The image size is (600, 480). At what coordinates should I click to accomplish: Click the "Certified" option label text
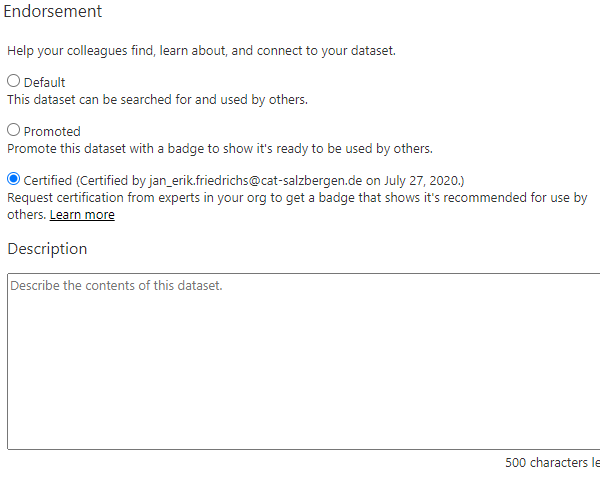48,180
